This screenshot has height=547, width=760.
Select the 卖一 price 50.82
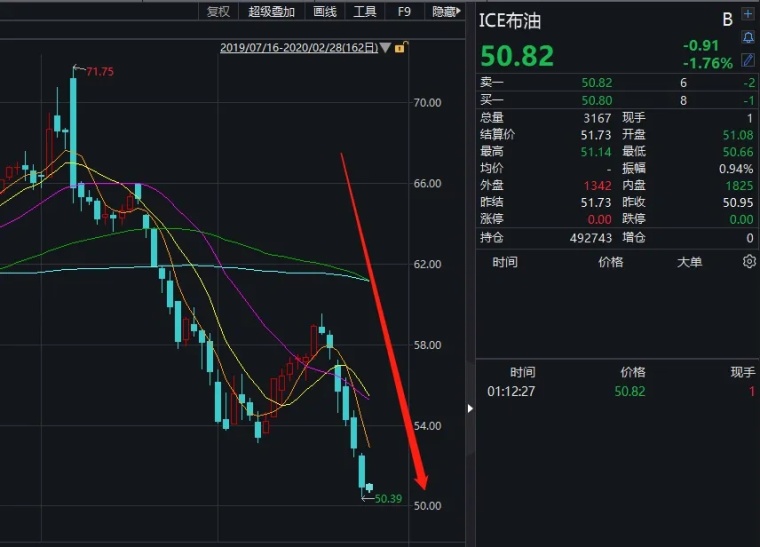(597, 83)
